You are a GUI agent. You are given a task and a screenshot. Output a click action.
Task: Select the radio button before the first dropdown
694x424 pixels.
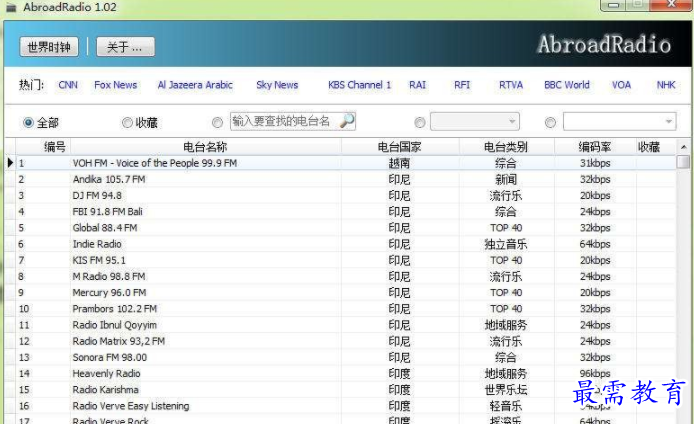419,122
